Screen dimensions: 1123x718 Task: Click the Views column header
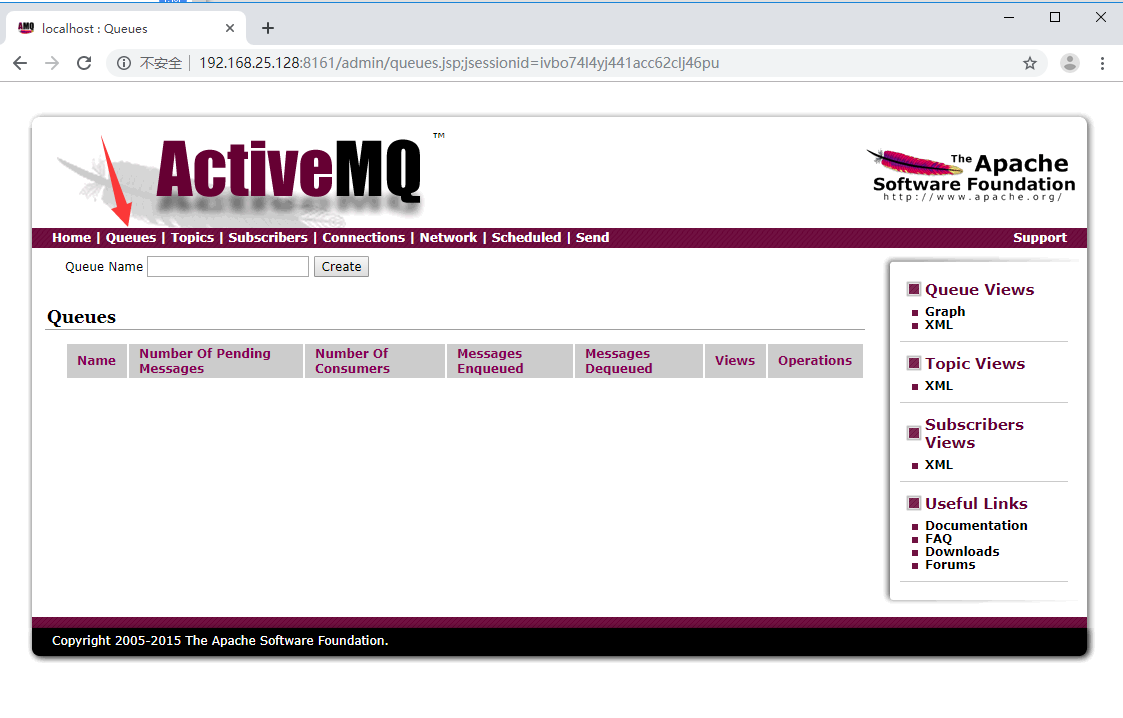(735, 361)
